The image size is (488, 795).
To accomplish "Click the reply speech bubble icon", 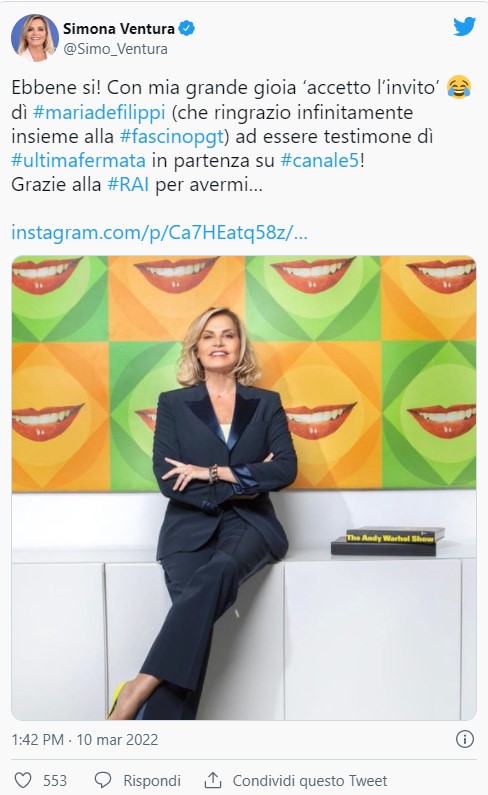I will (103, 780).
